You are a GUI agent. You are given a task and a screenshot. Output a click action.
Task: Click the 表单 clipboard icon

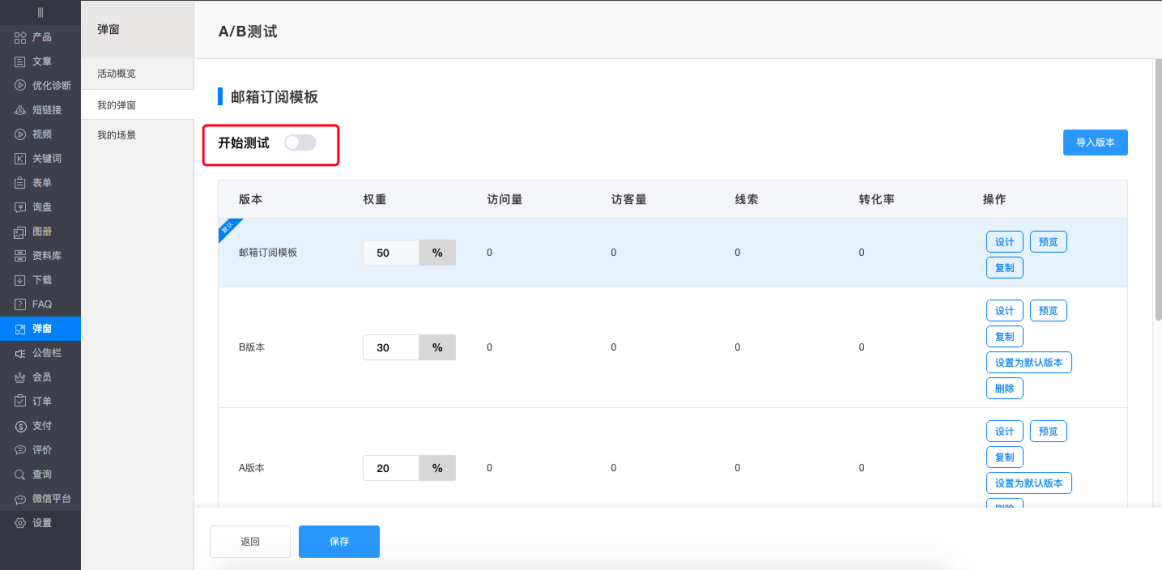tap(20, 182)
